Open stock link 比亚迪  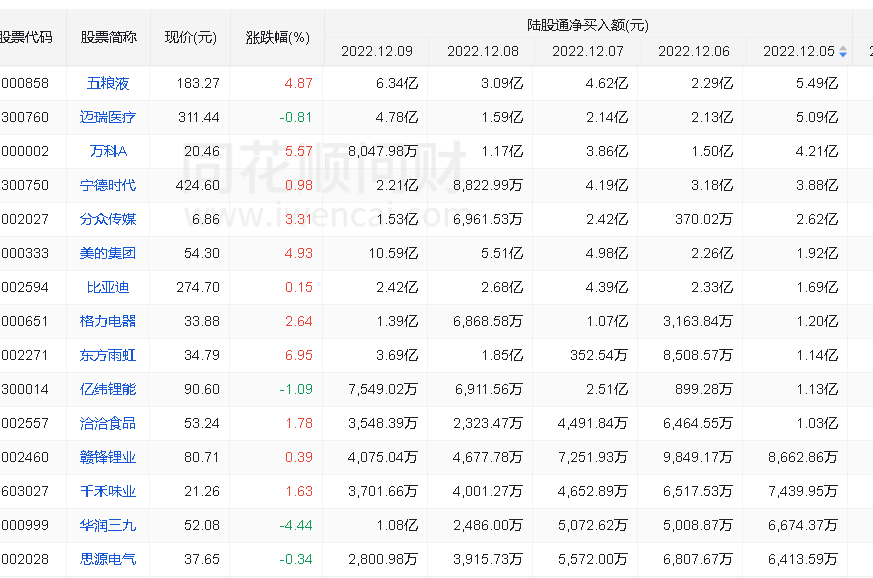coord(108,287)
